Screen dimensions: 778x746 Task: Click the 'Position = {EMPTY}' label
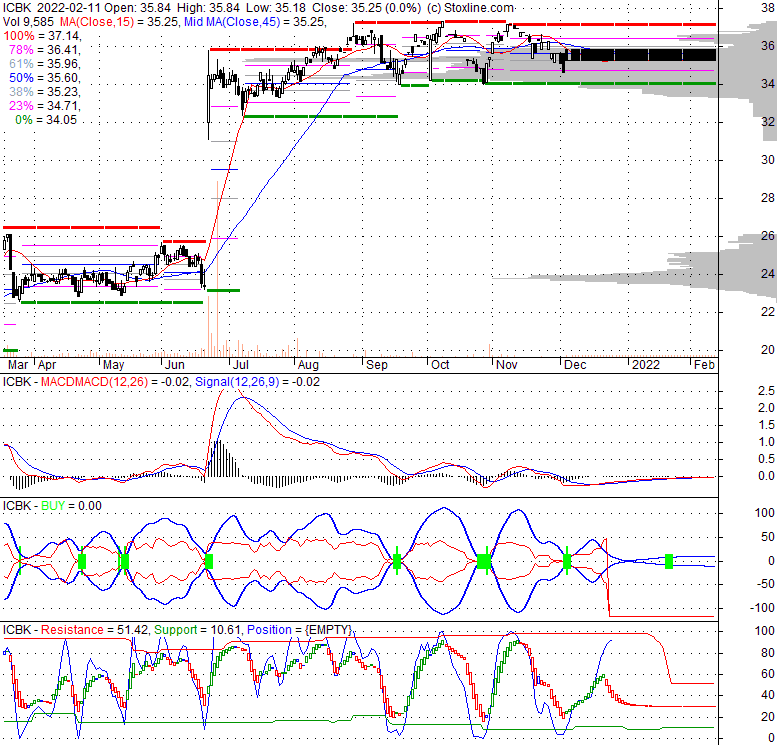(300, 629)
